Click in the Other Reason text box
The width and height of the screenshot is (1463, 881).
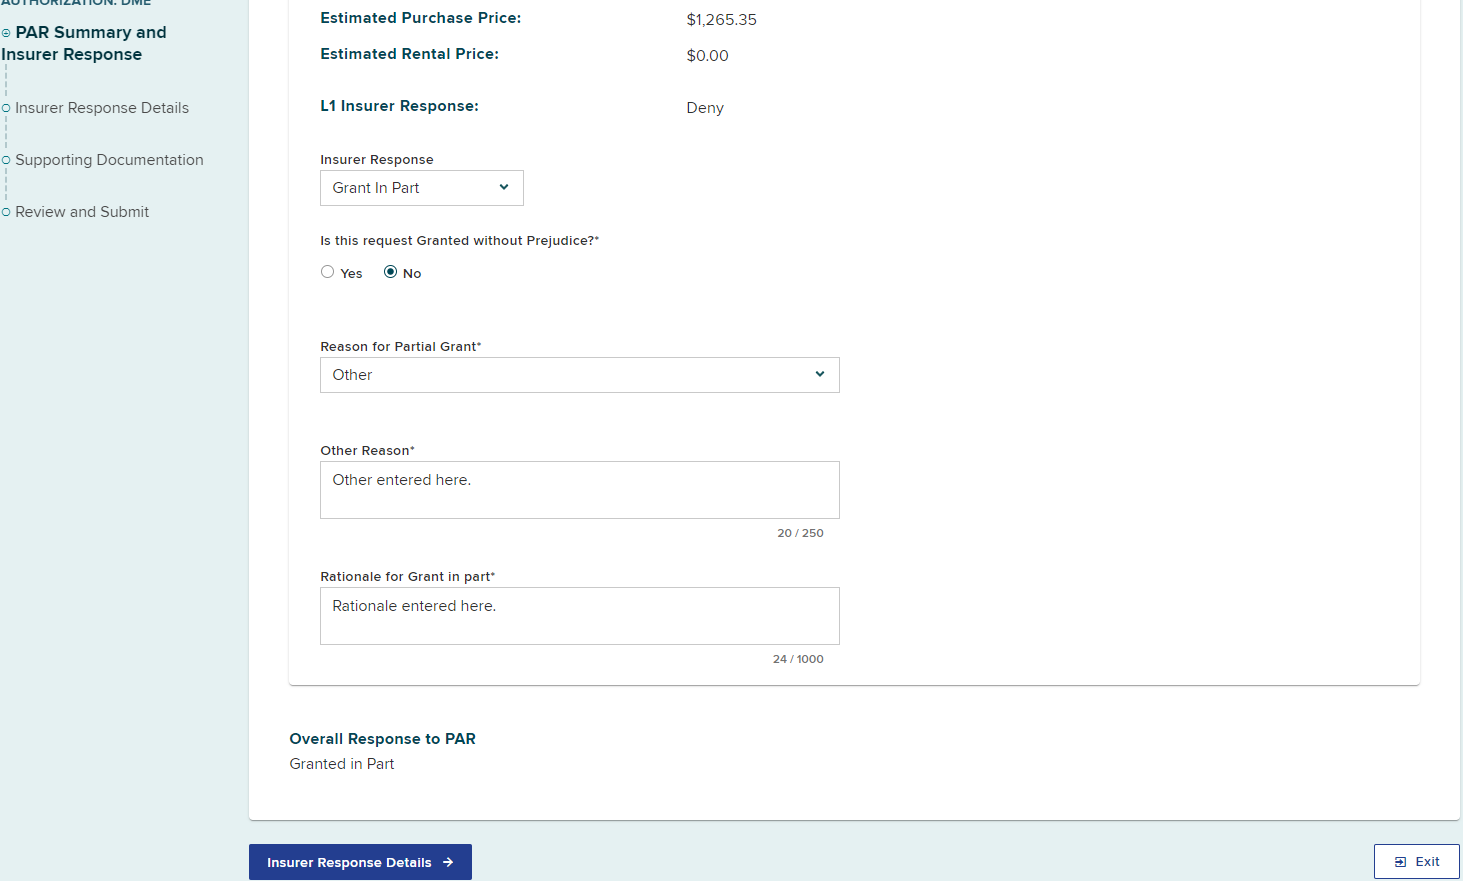(x=579, y=490)
